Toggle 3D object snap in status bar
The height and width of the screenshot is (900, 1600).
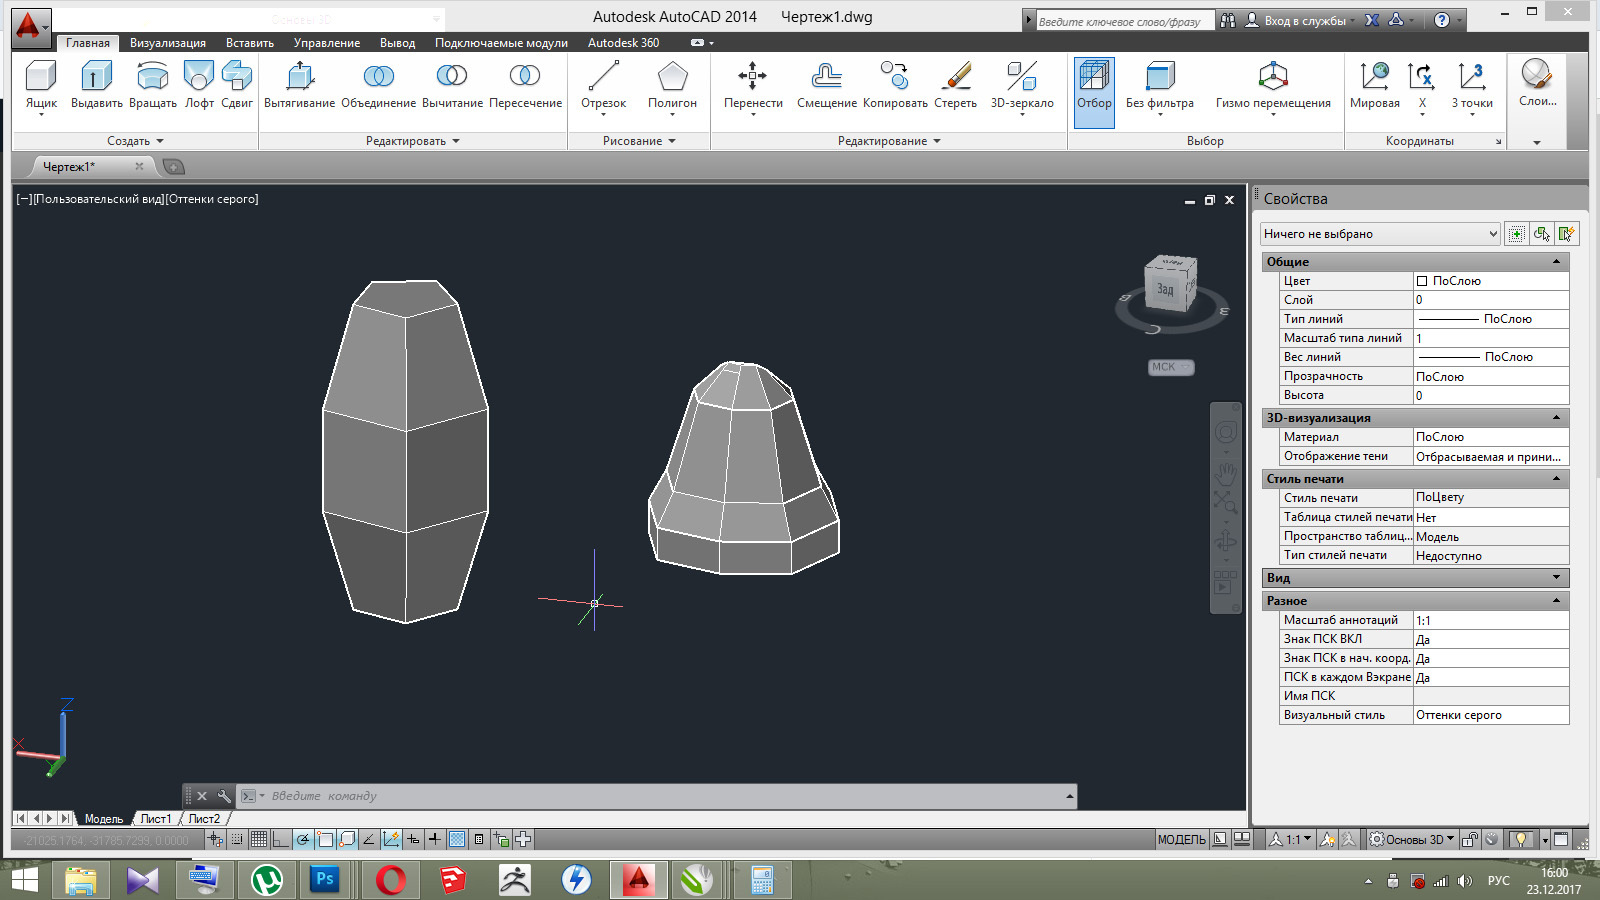coord(347,840)
